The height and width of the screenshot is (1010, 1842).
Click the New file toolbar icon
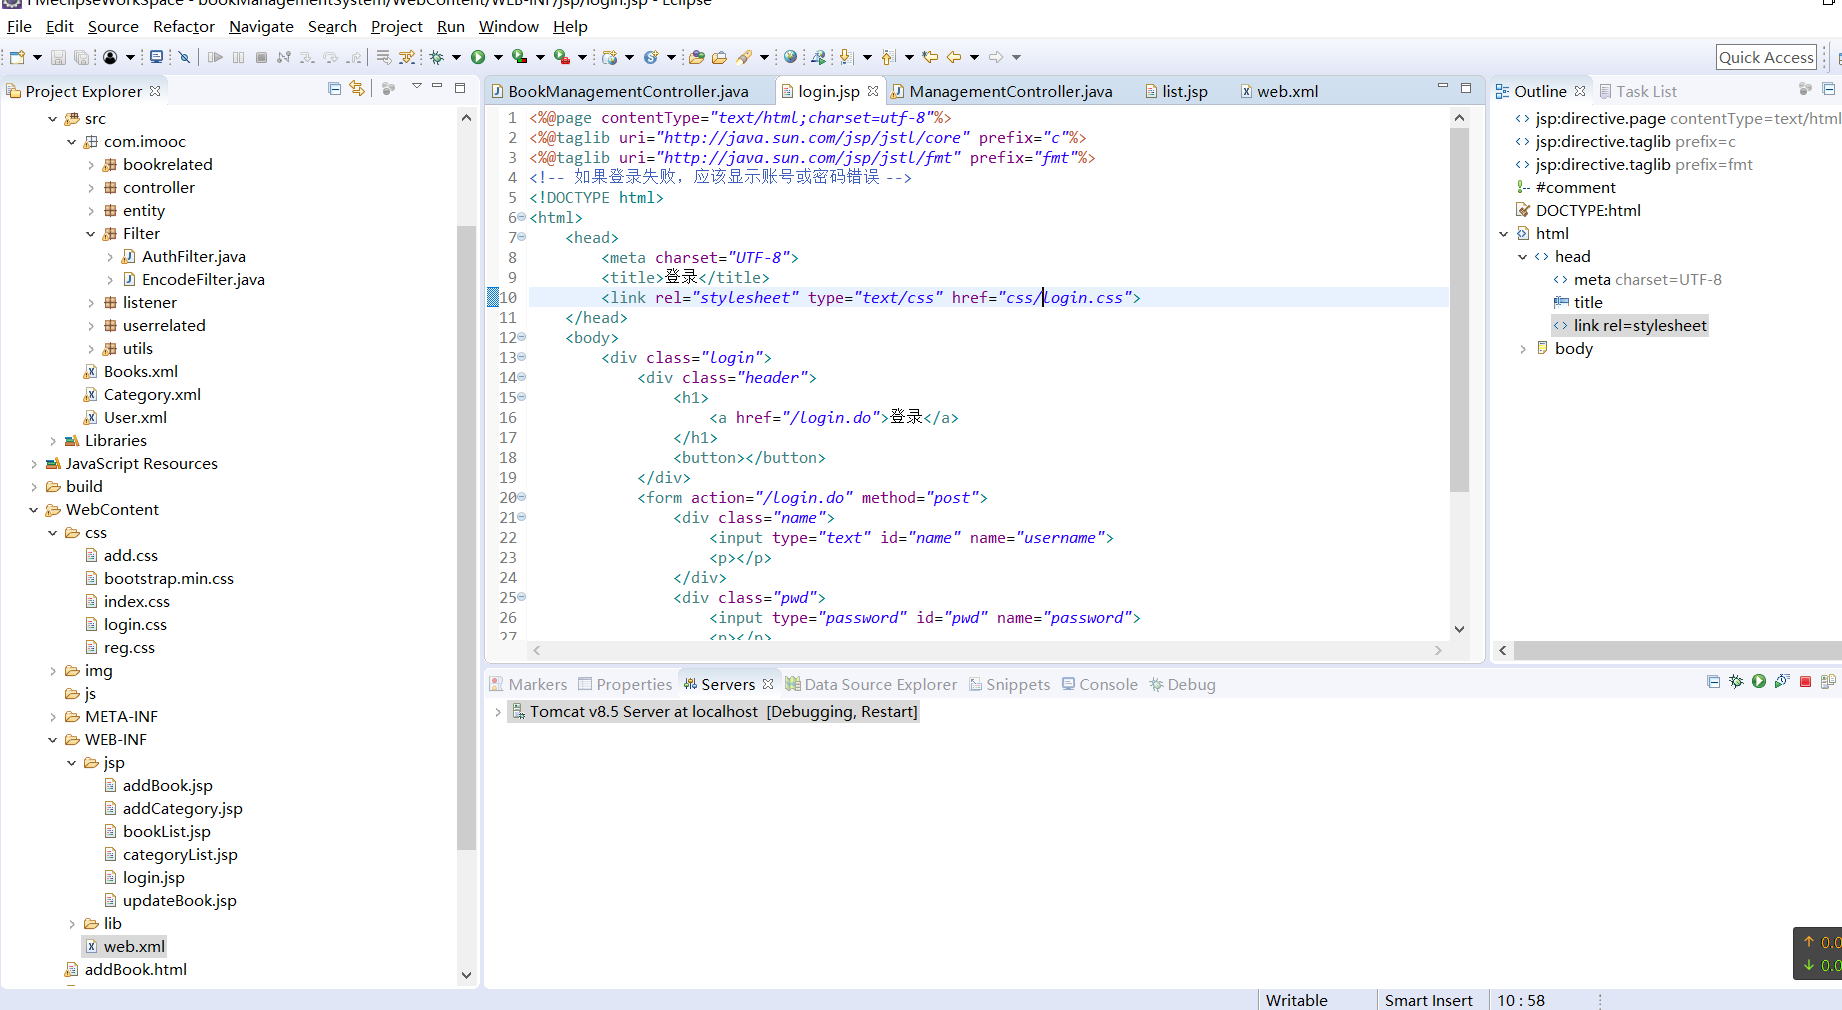tap(17, 57)
